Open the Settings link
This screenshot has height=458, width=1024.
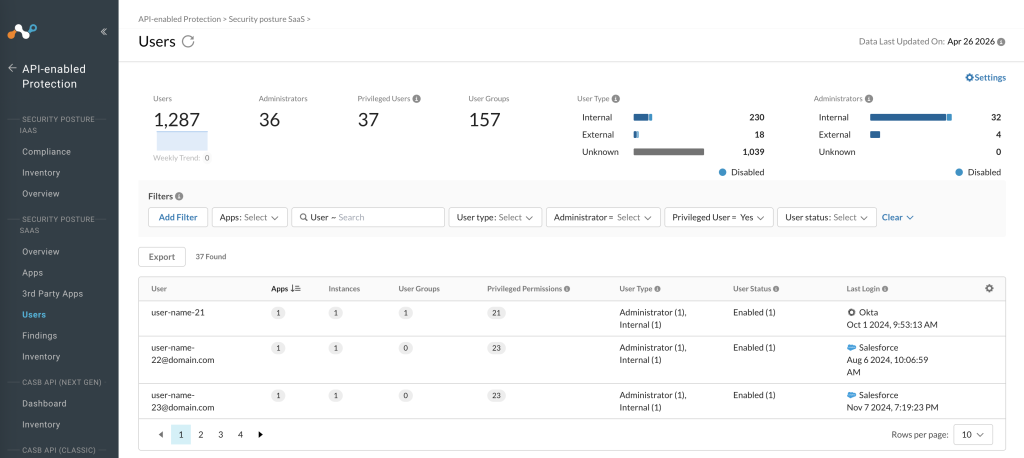click(x=985, y=78)
